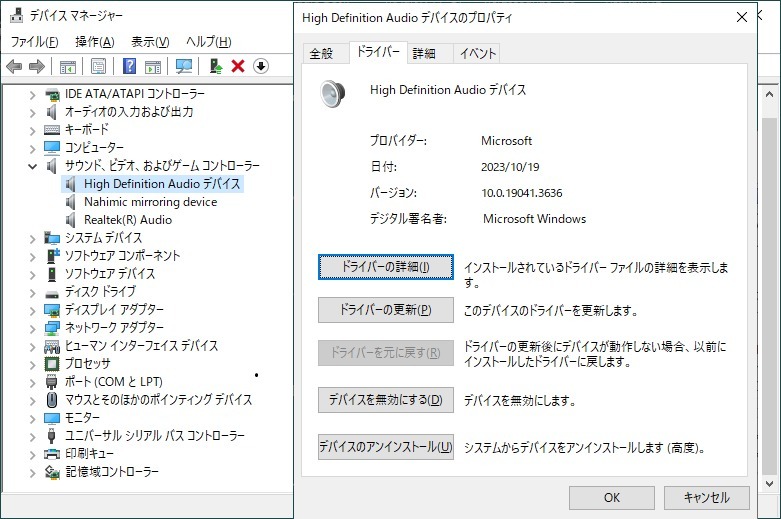Scan for hardware changes monitor icon
Screen dimensions: 781x519
coord(184,66)
